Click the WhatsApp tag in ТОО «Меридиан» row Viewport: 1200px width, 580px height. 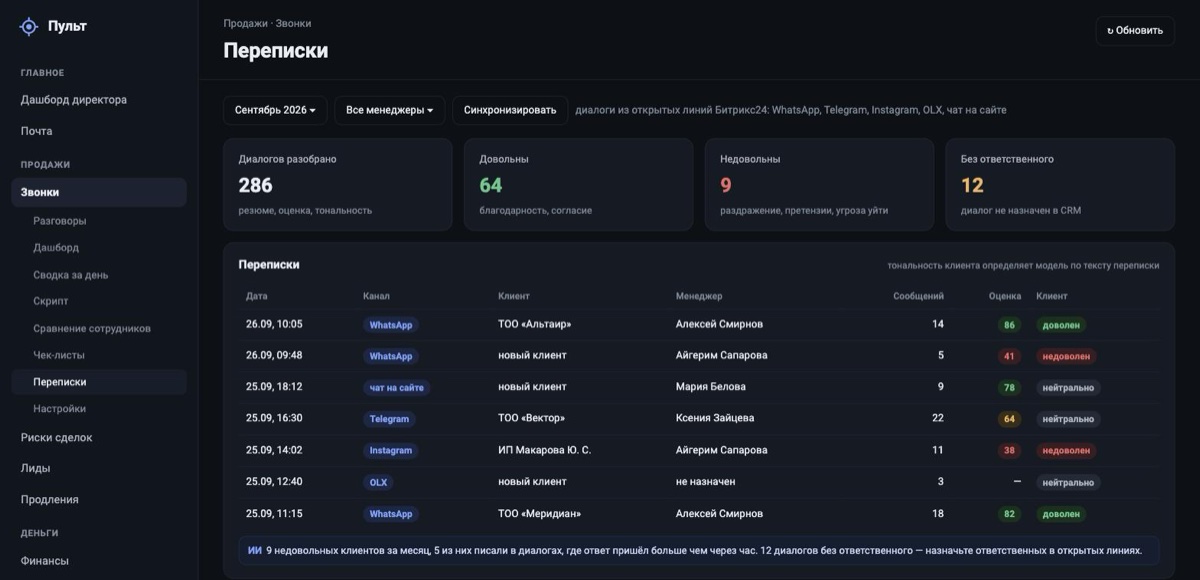pyautogui.click(x=391, y=514)
